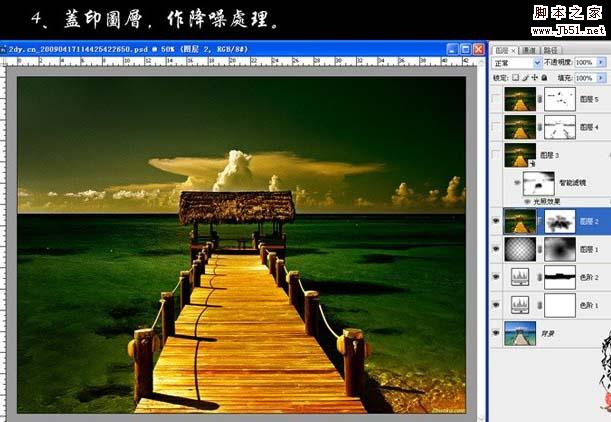This screenshot has height=422, width=611.
Task: Hide the 背景 background layer
Action: pos(496,333)
